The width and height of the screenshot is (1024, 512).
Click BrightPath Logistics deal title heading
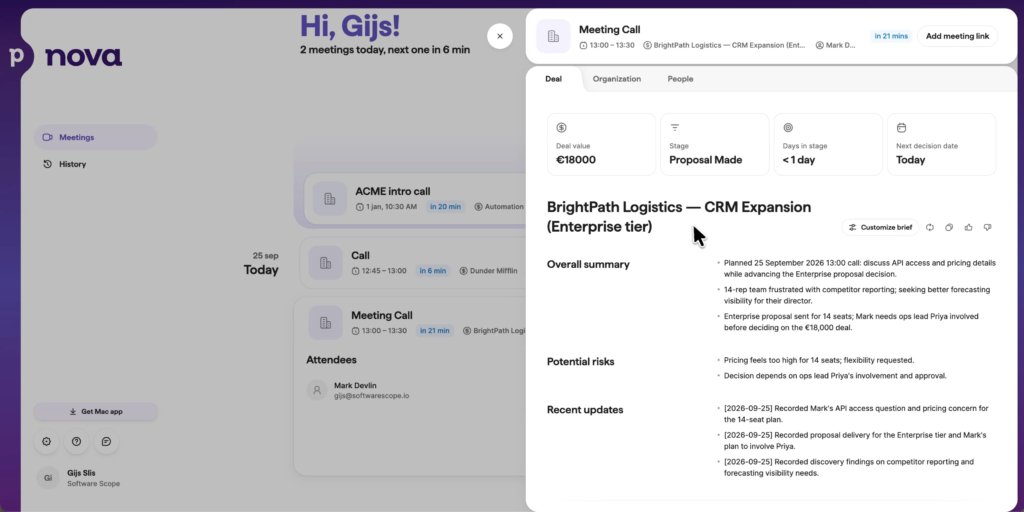tap(679, 216)
